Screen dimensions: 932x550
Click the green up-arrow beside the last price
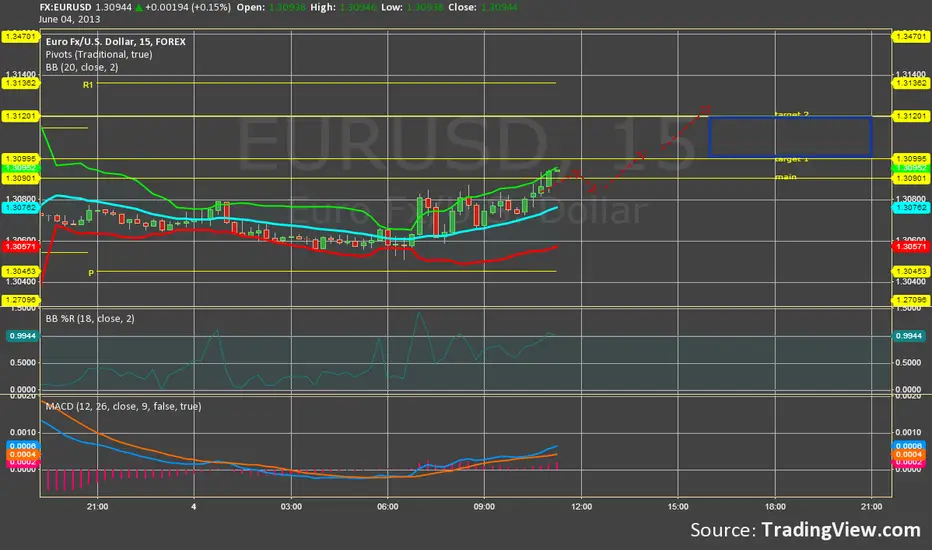(x=138, y=7)
